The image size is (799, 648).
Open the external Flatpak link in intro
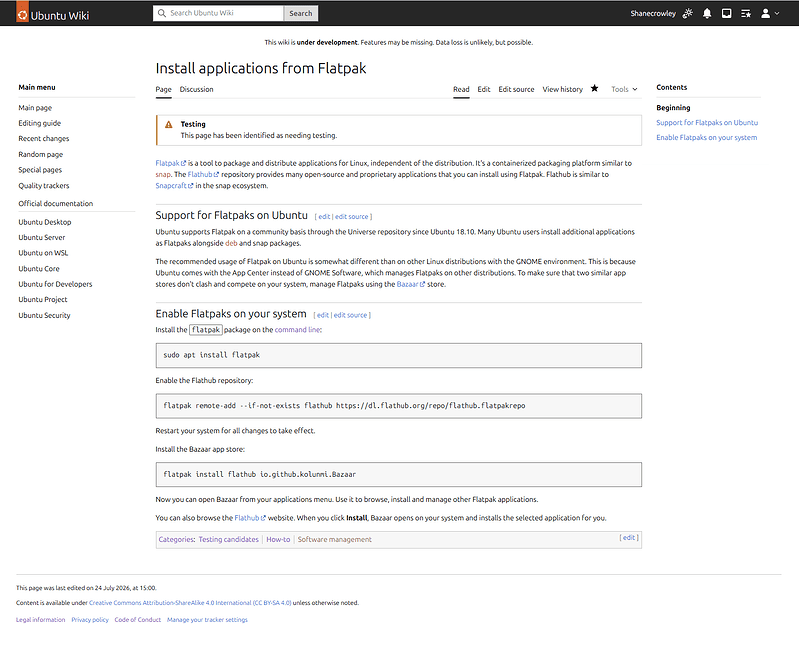pos(171,163)
